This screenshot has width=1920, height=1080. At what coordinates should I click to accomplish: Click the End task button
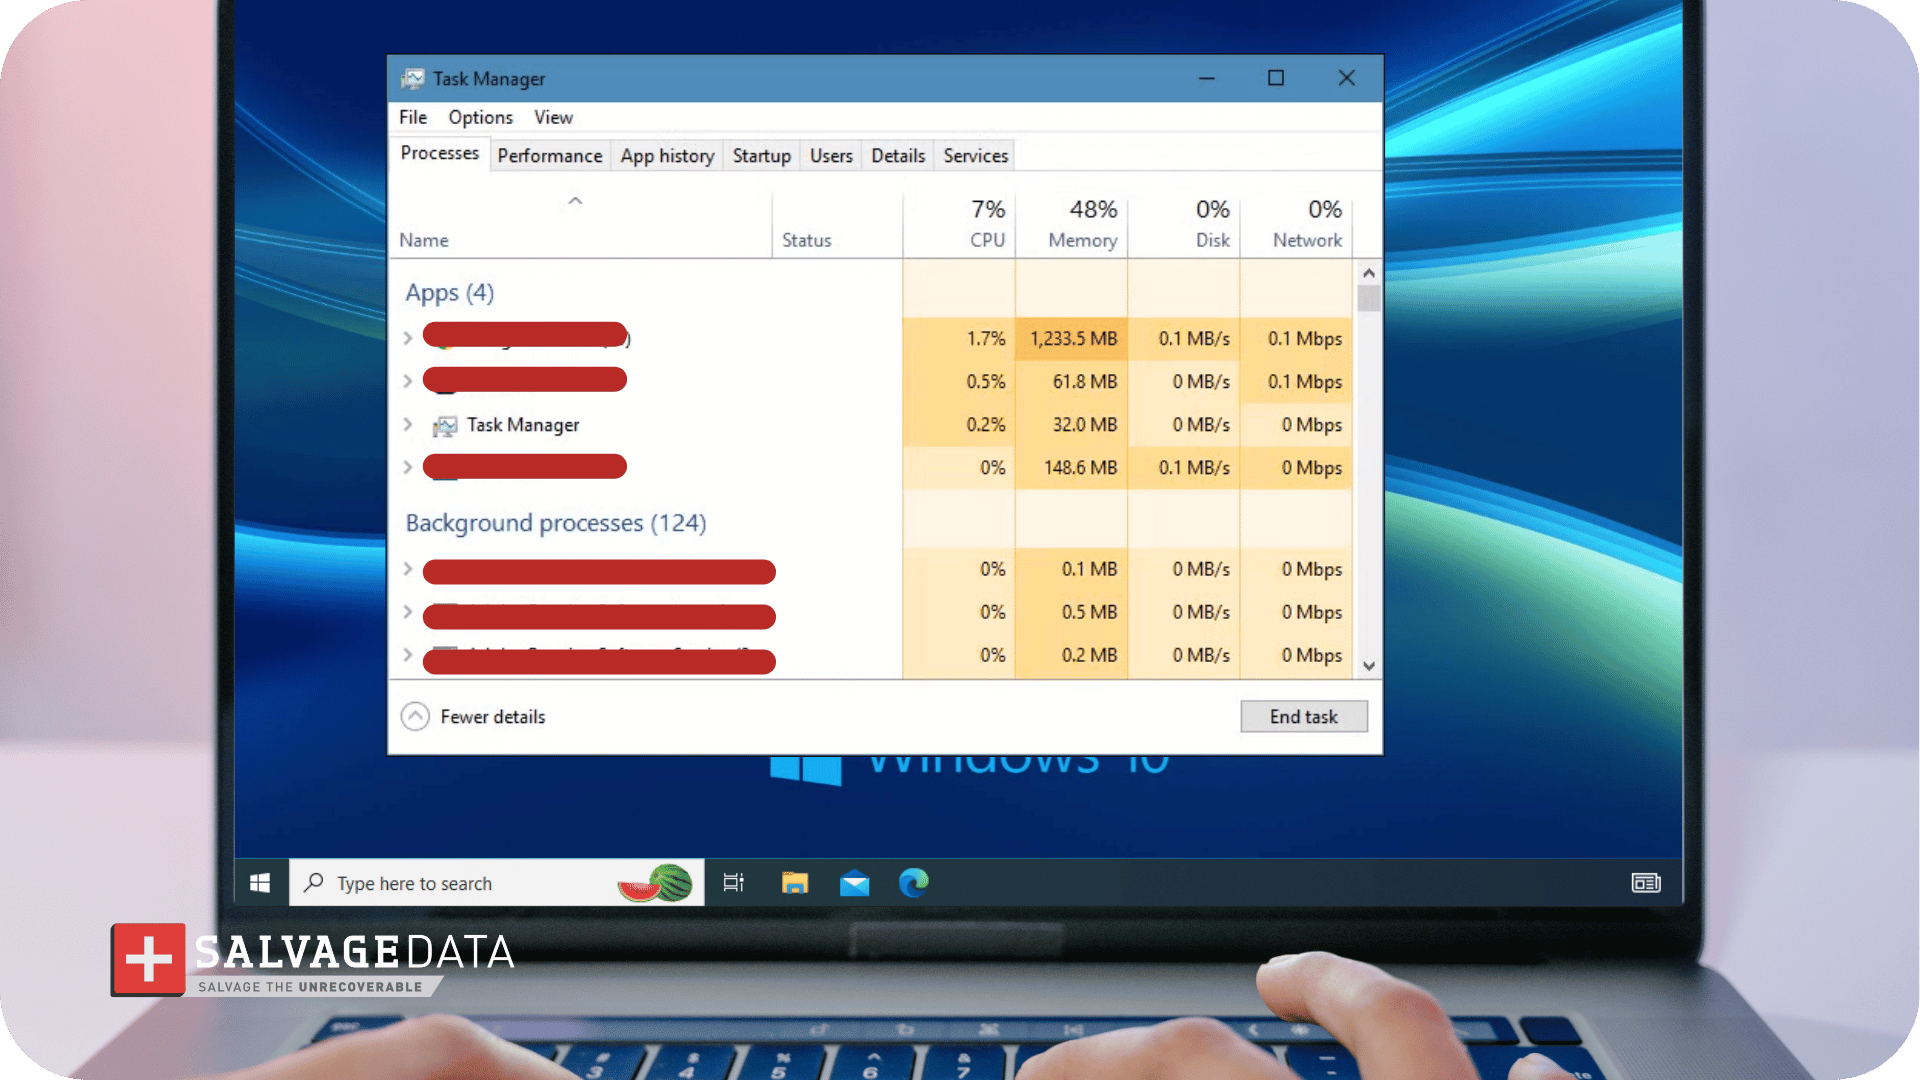coord(1303,716)
